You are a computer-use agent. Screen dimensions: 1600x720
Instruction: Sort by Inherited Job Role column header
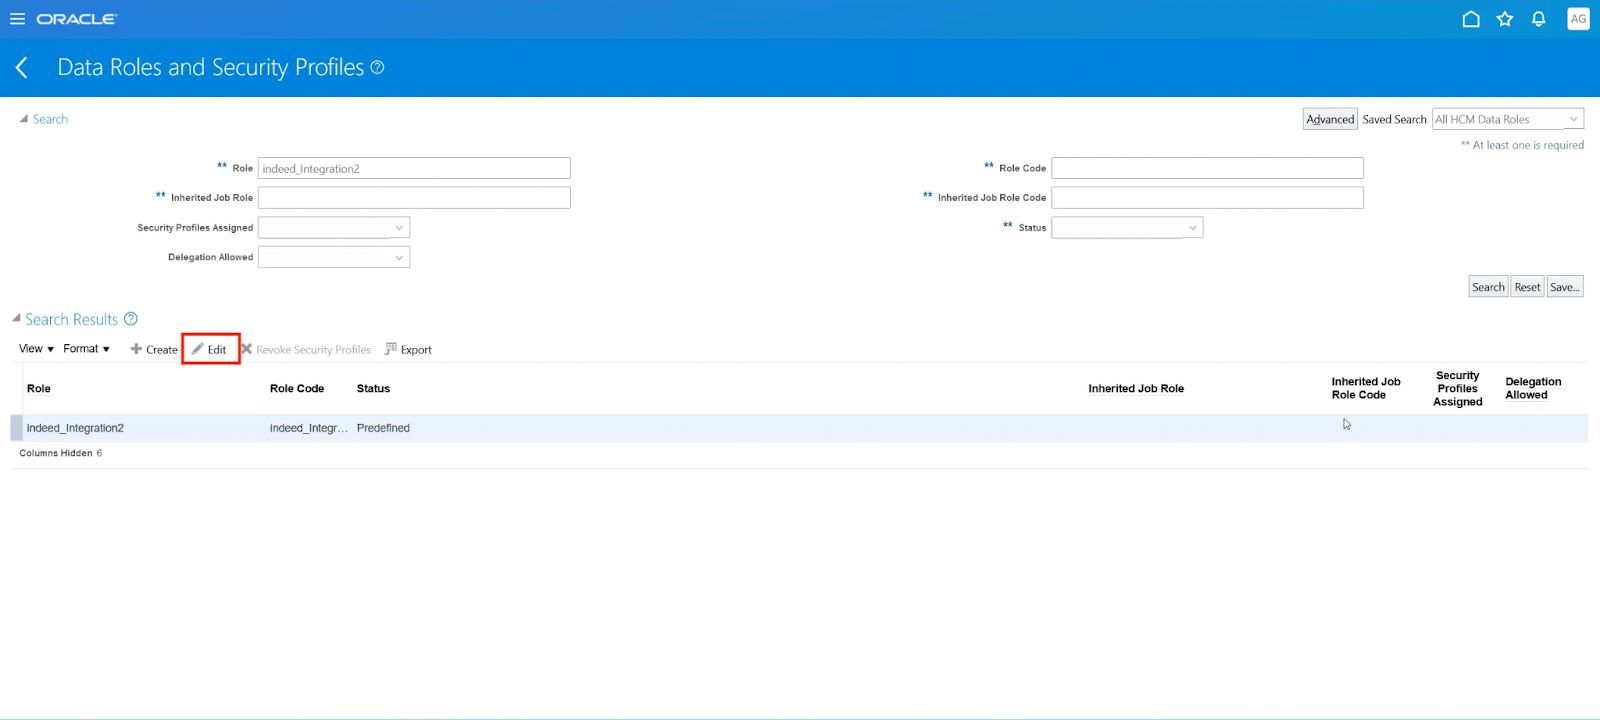coord(1136,389)
